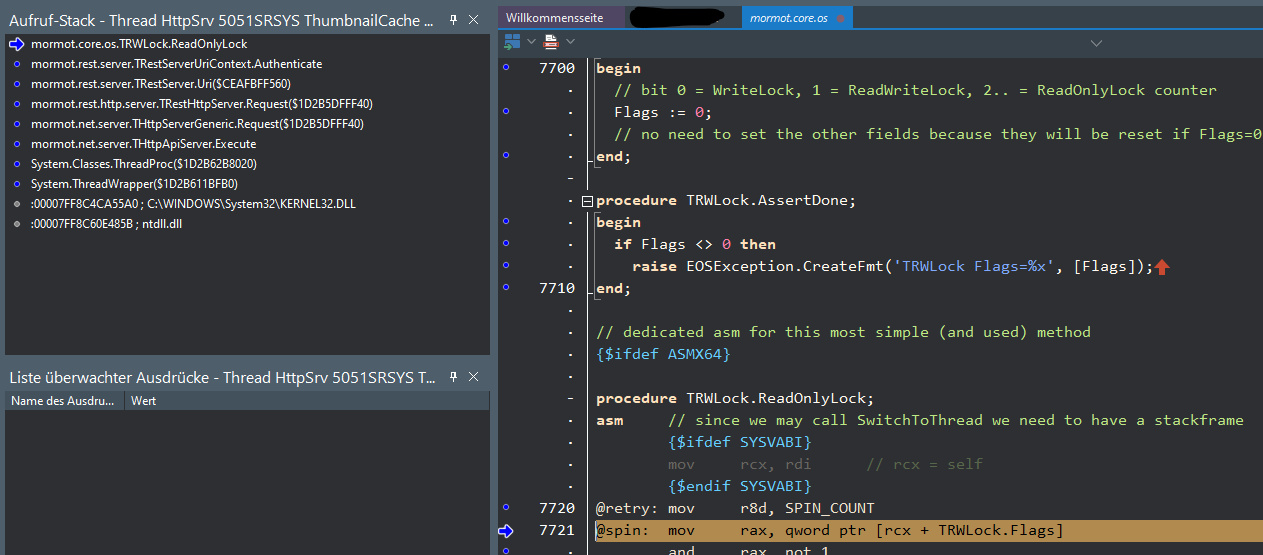Toggle breakpoint on line 7700 gutter dot
Image resolution: width=1263 pixels, height=555 pixels.
(x=505, y=68)
